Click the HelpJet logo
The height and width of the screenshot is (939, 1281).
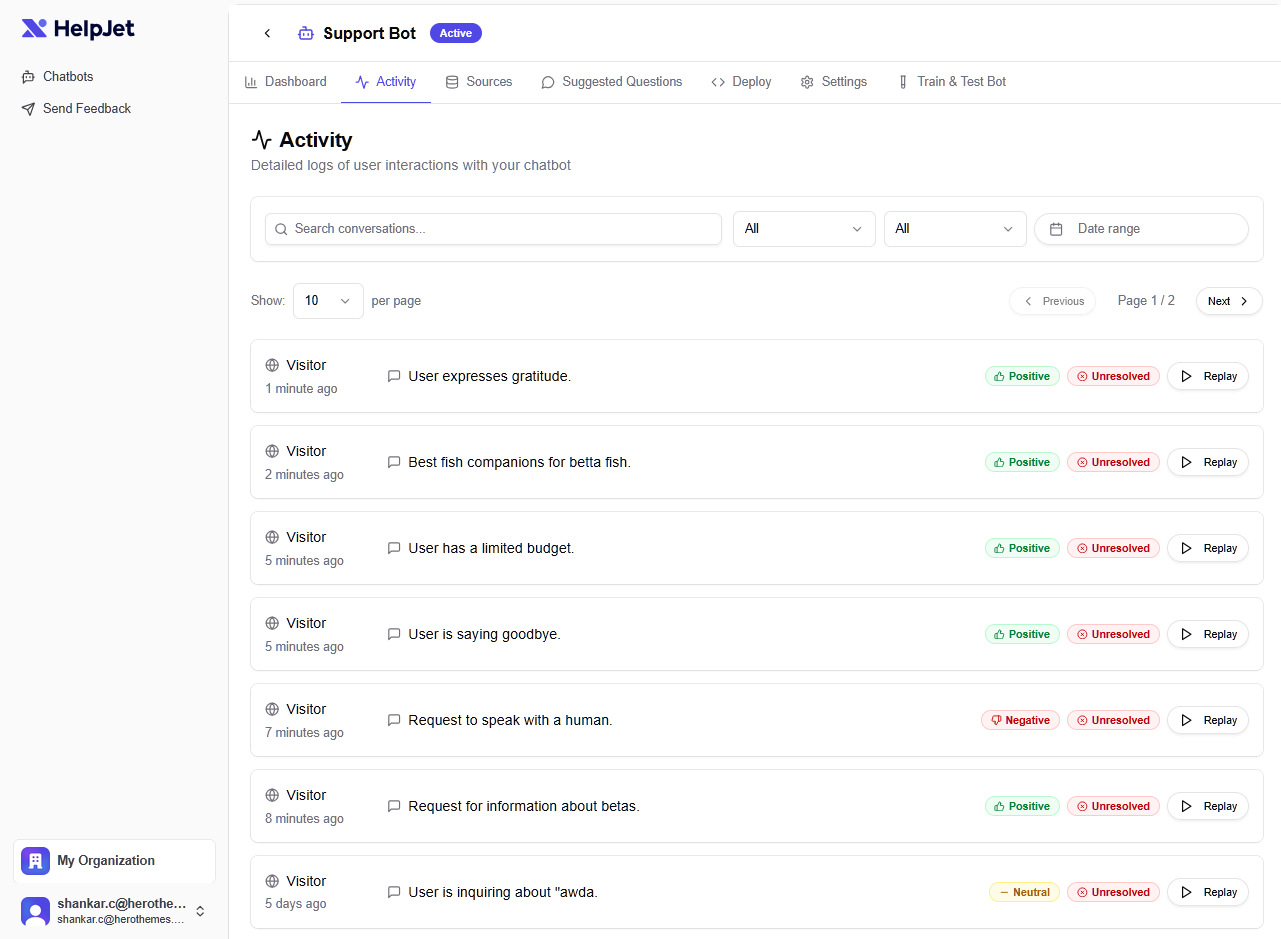click(78, 29)
